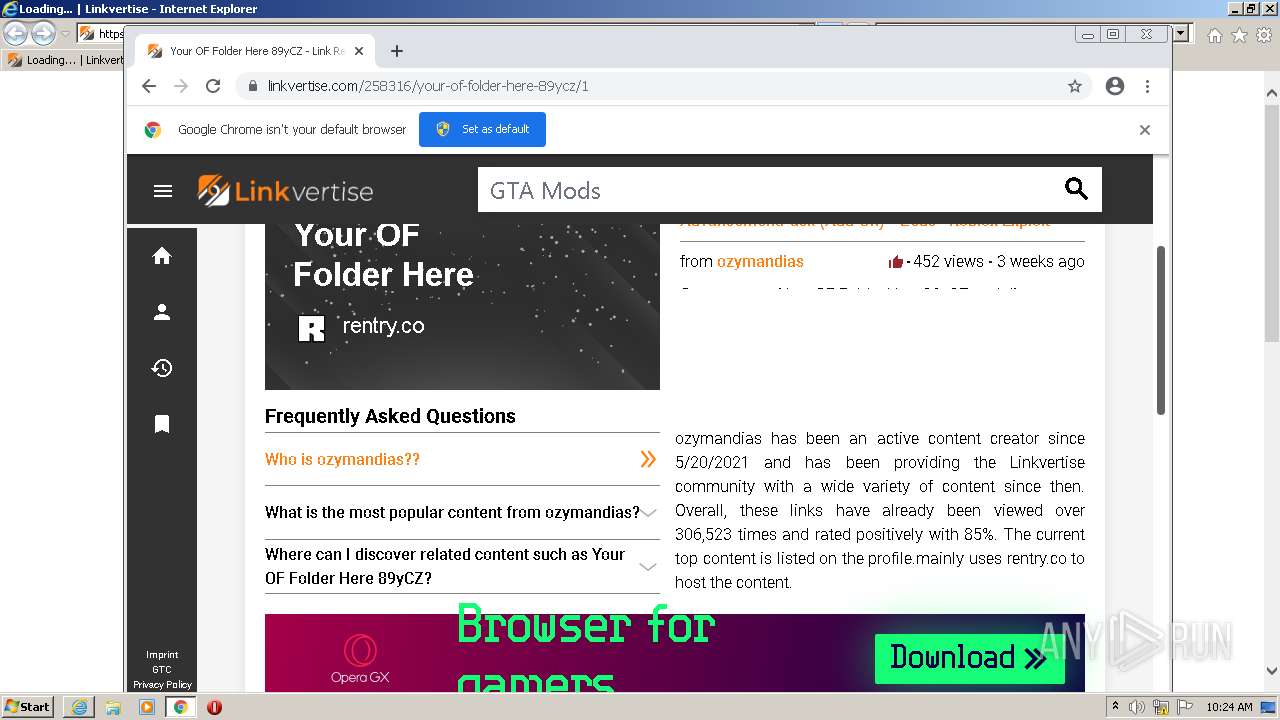Open a new Chrome tab
1280x720 pixels.
point(397,51)
